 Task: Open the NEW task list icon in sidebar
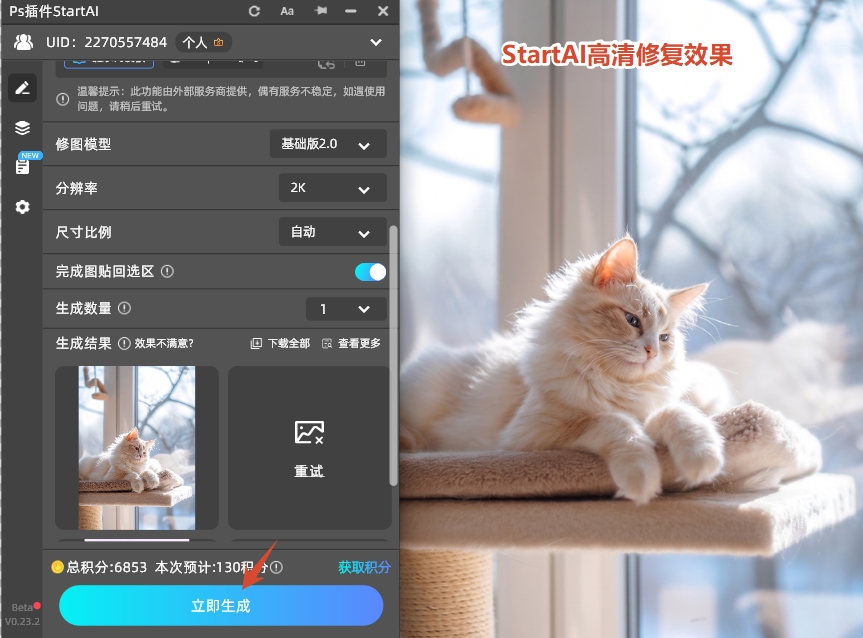[x=22, y=166]
